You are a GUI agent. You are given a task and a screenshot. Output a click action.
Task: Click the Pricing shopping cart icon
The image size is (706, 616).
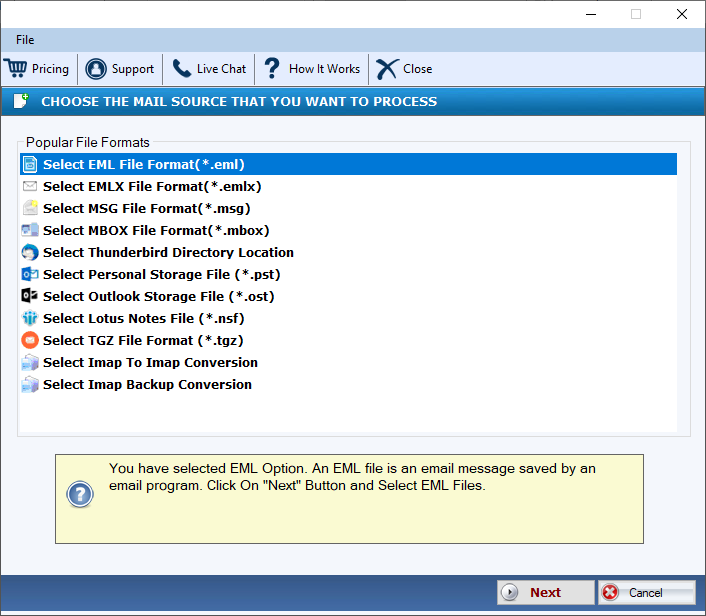click(16, 68)
